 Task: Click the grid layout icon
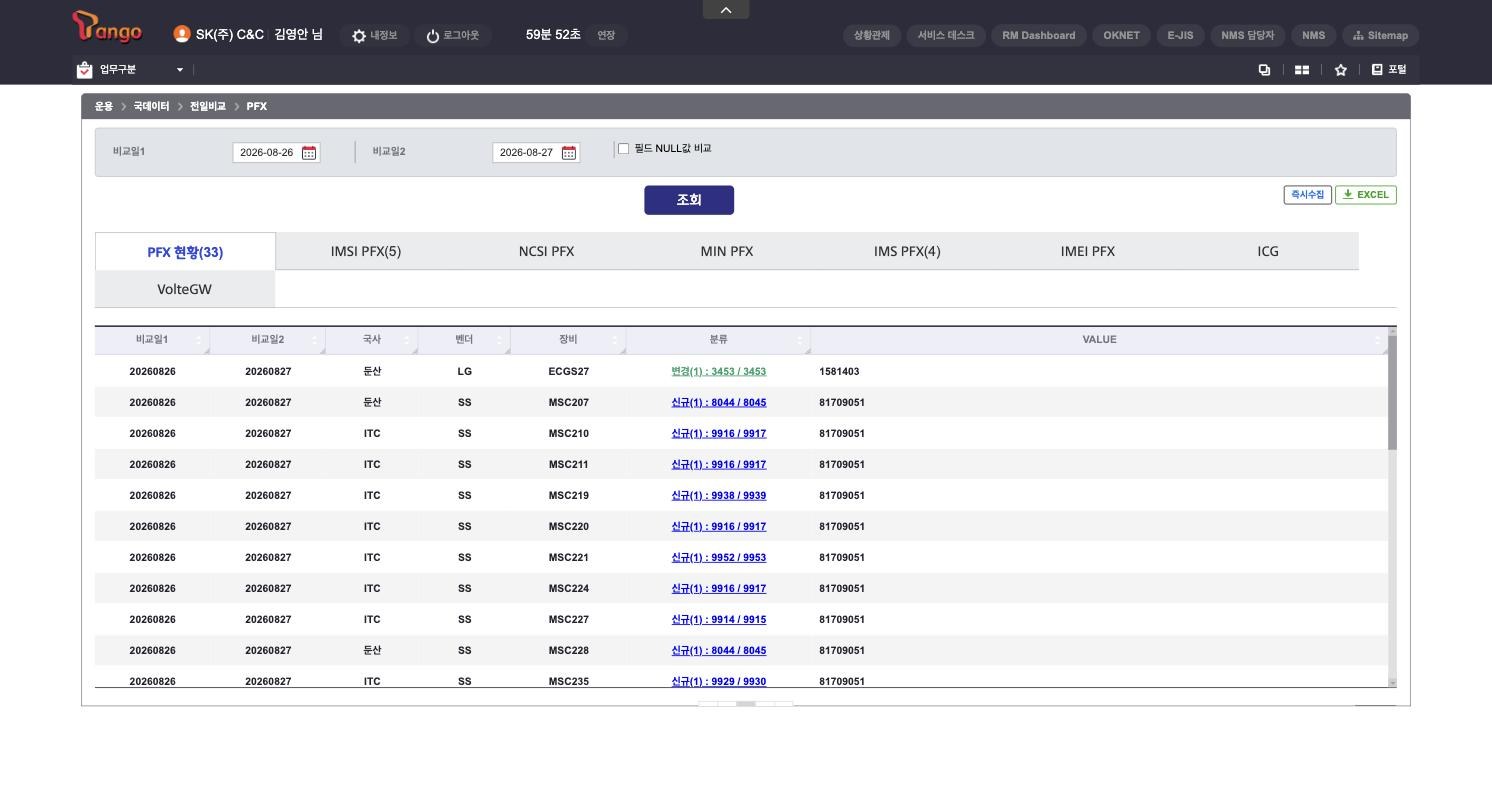click(1302, 70)
